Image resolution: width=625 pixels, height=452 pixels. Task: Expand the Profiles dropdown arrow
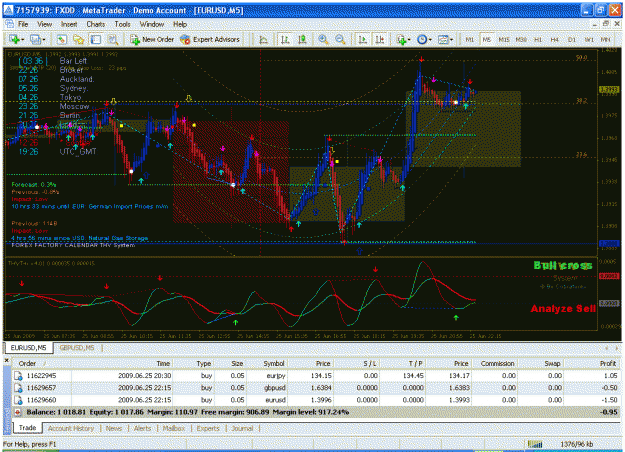click(x=43, y=40)
